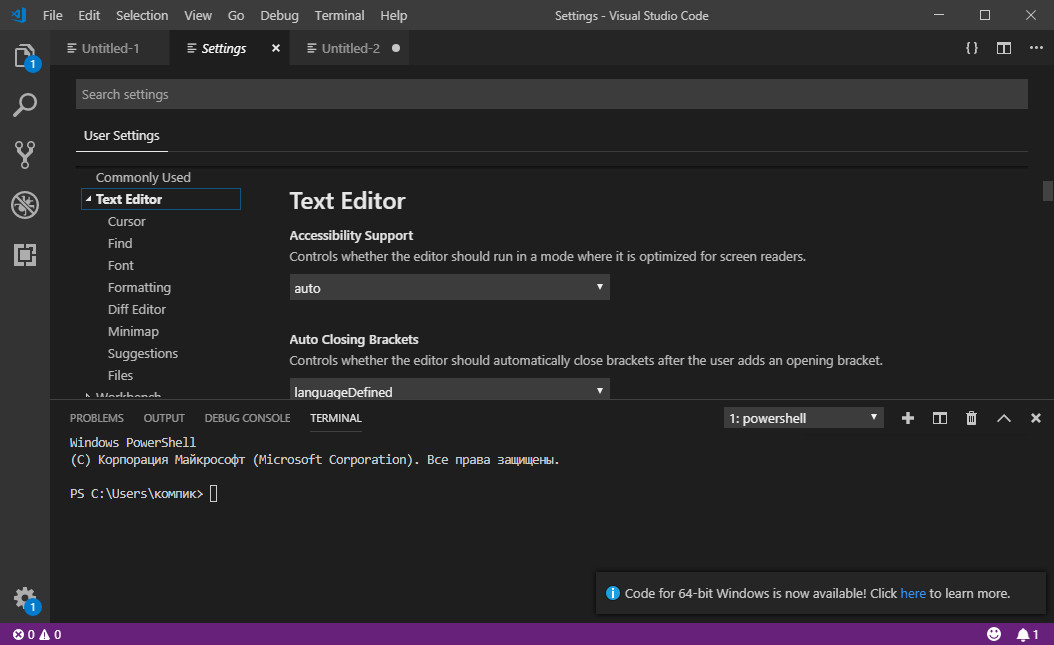
Task: Open the Help menu
Action: (393, 15)
